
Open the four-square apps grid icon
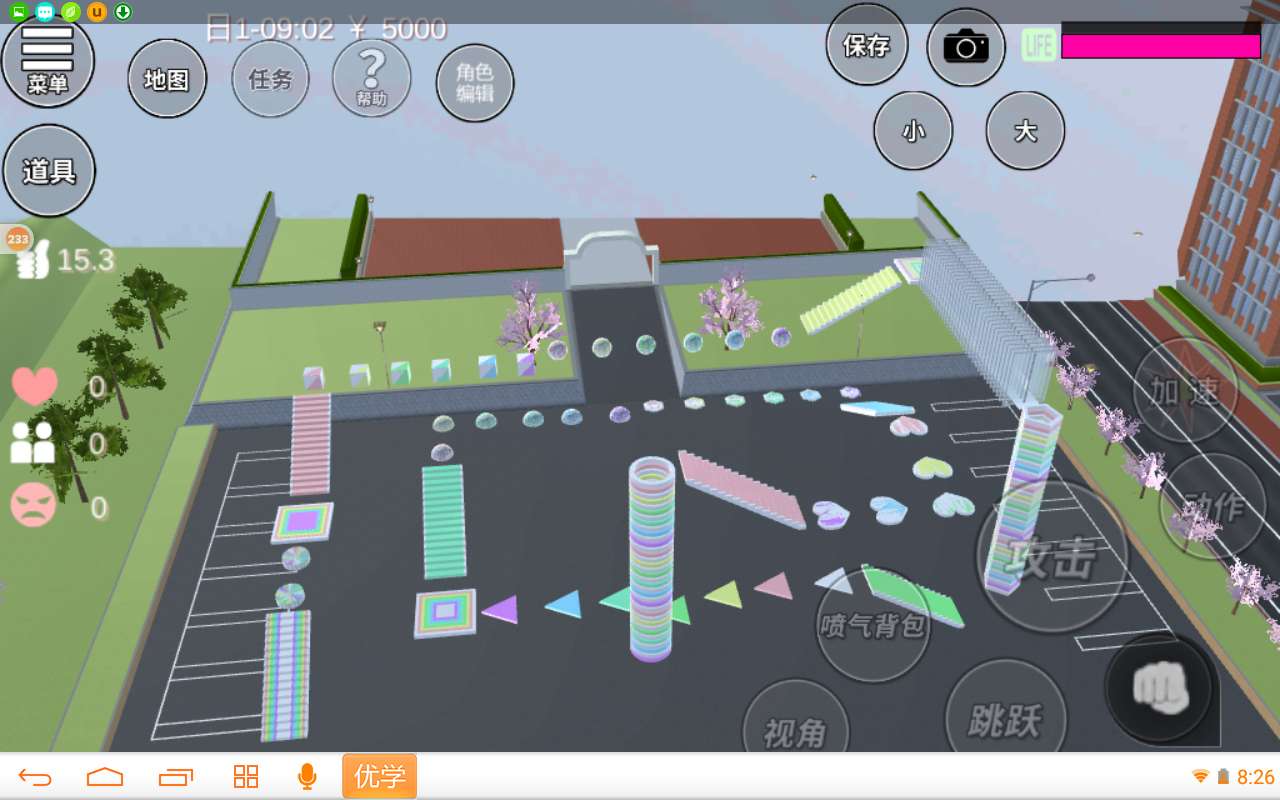(x=245, y=777)
